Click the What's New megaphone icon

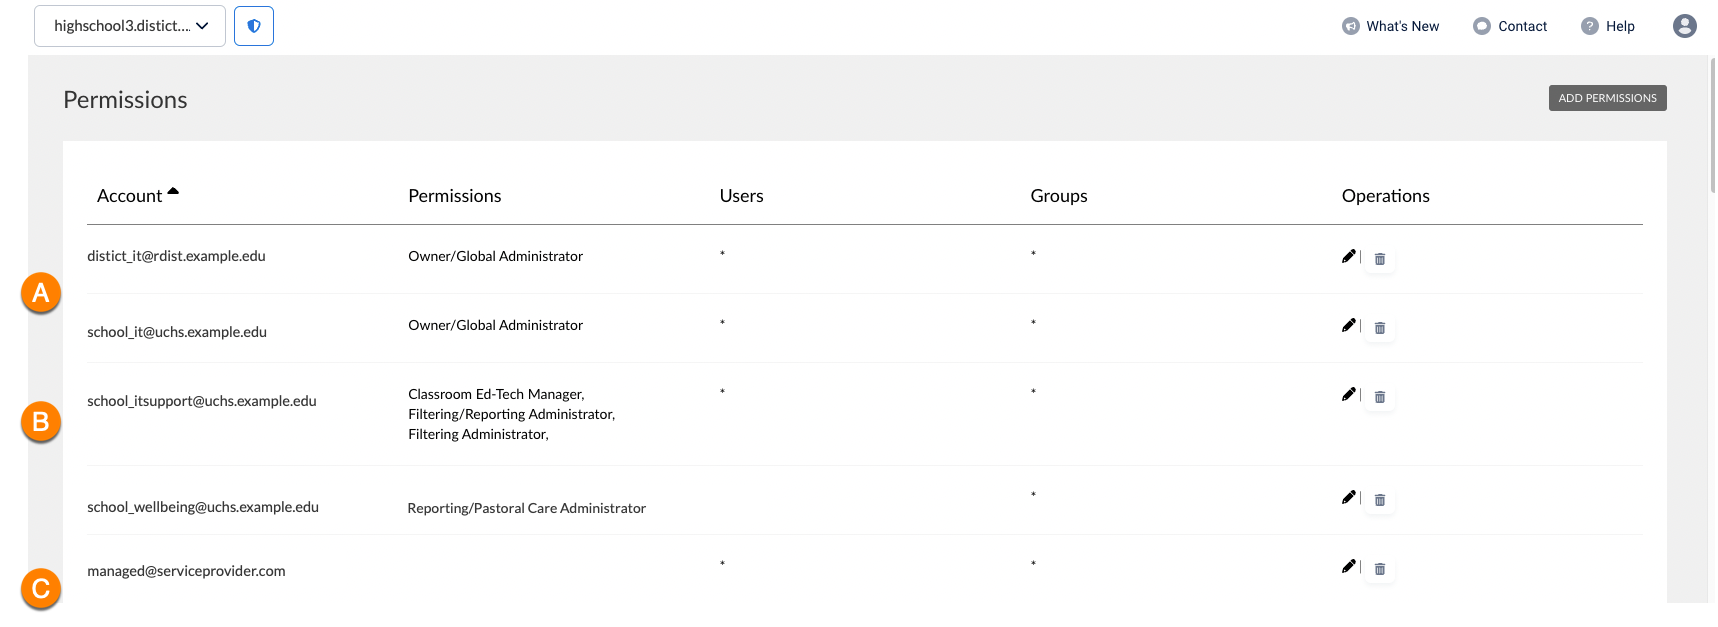(1351, 26)
